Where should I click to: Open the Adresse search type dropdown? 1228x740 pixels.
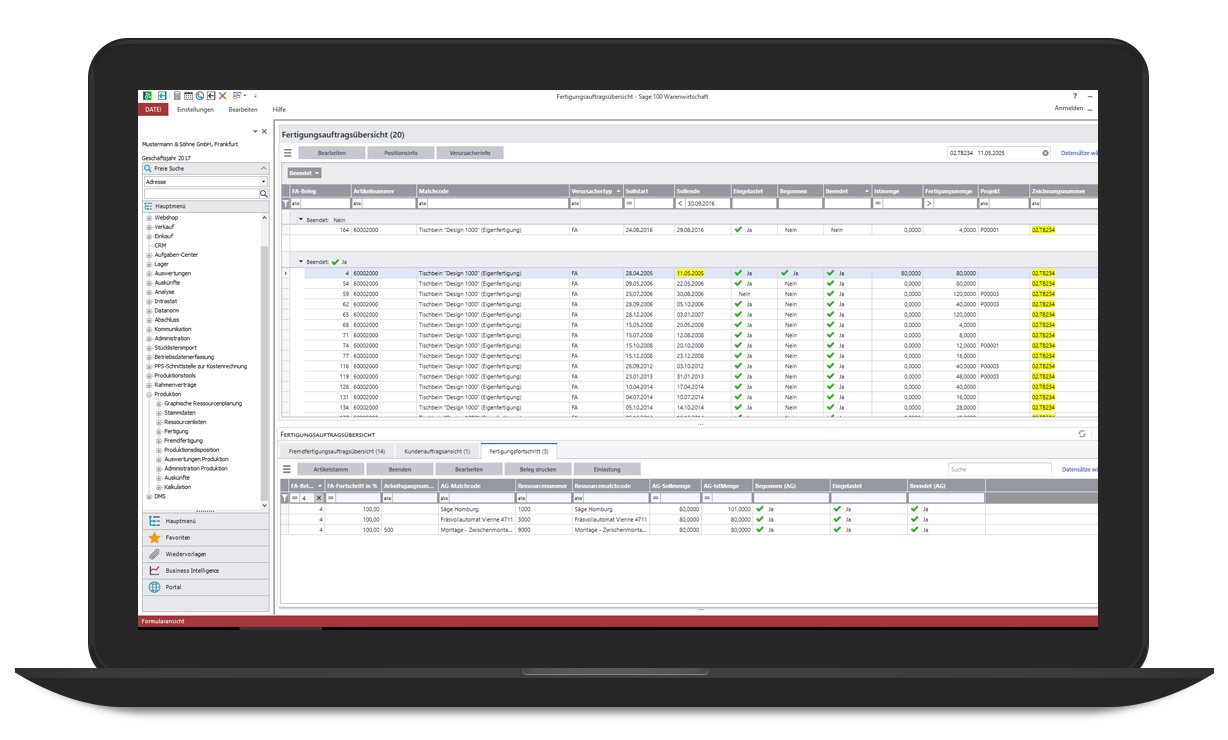[x=264, y=182]
